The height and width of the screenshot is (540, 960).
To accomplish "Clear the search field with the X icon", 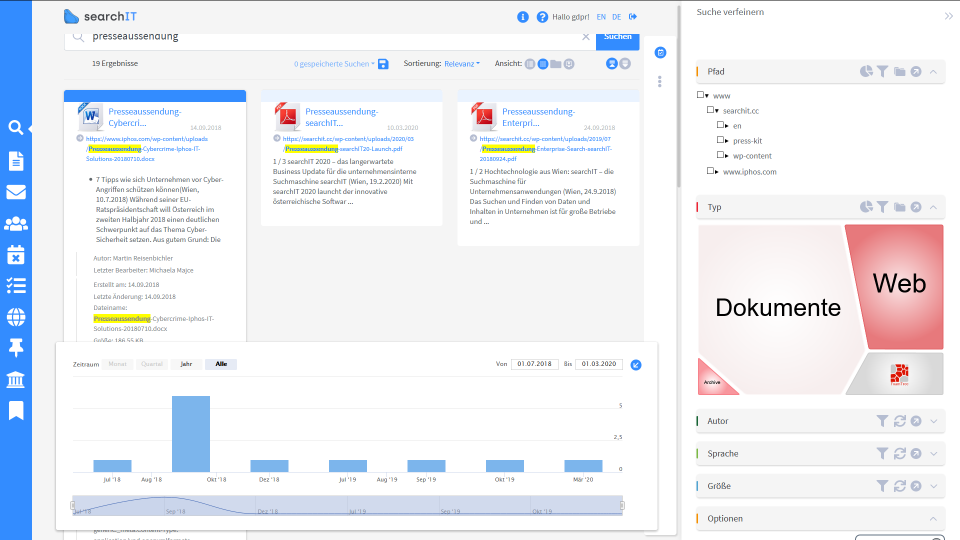I will pyautogui.click(x=586, y=37).
